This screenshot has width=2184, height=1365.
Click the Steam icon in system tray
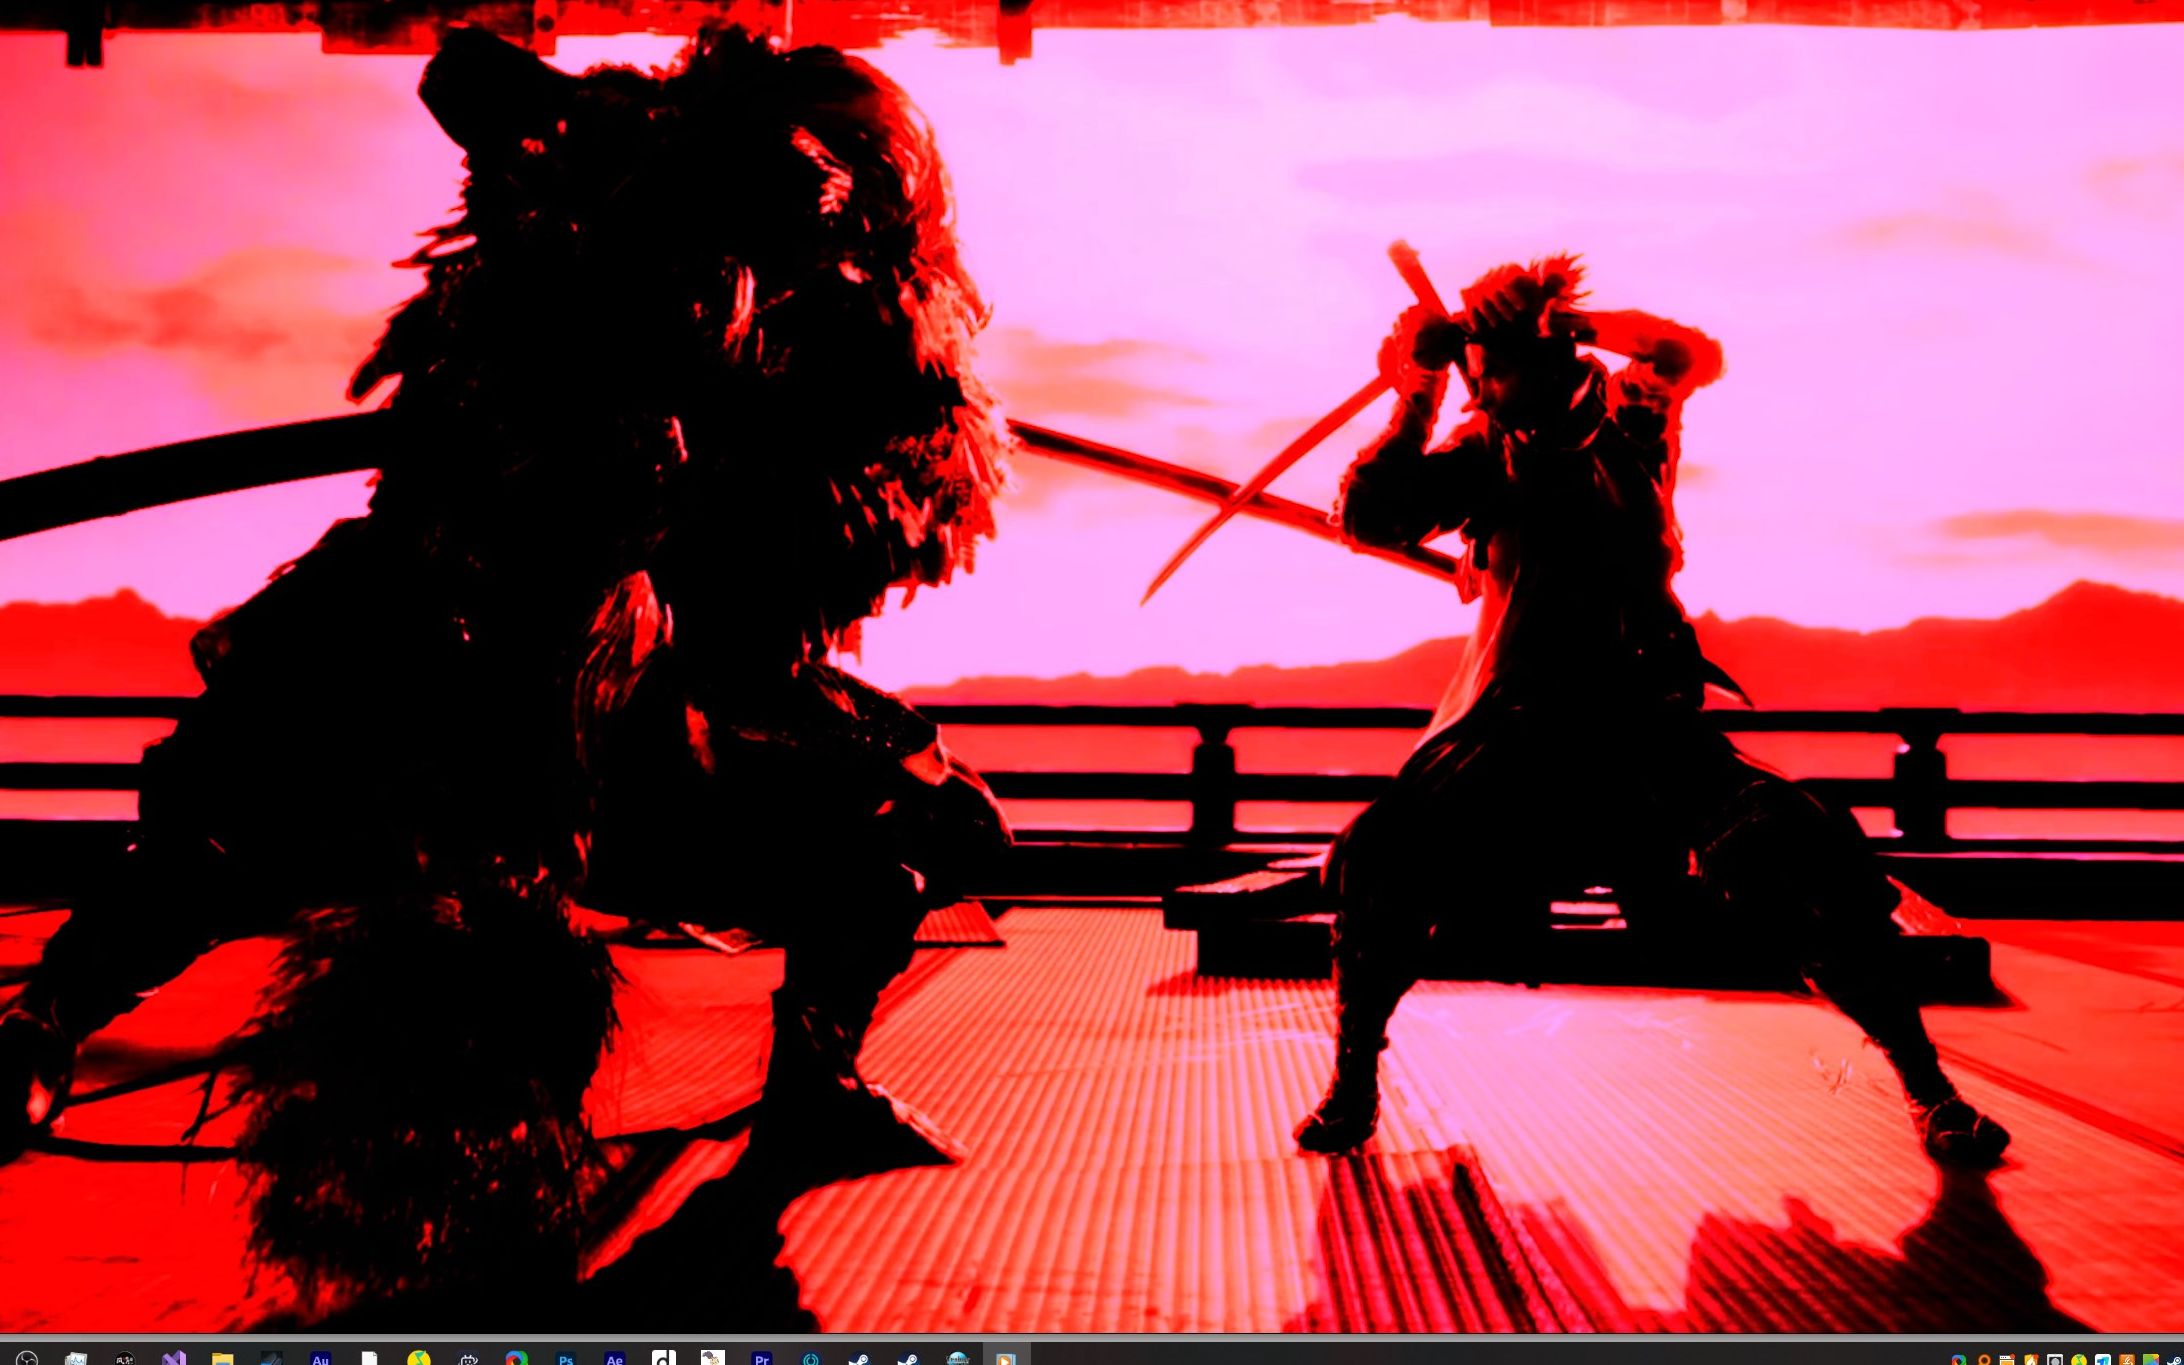[2174, 1360]
